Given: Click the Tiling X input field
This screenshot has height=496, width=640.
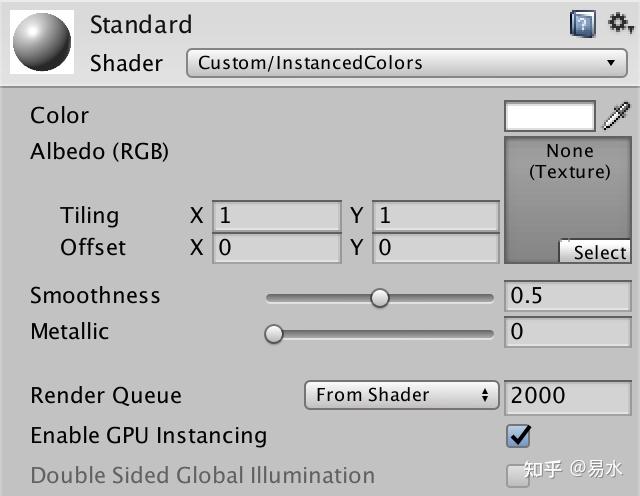Looking at the screenshot, I should pyautogui.click(x=277, y=216).
